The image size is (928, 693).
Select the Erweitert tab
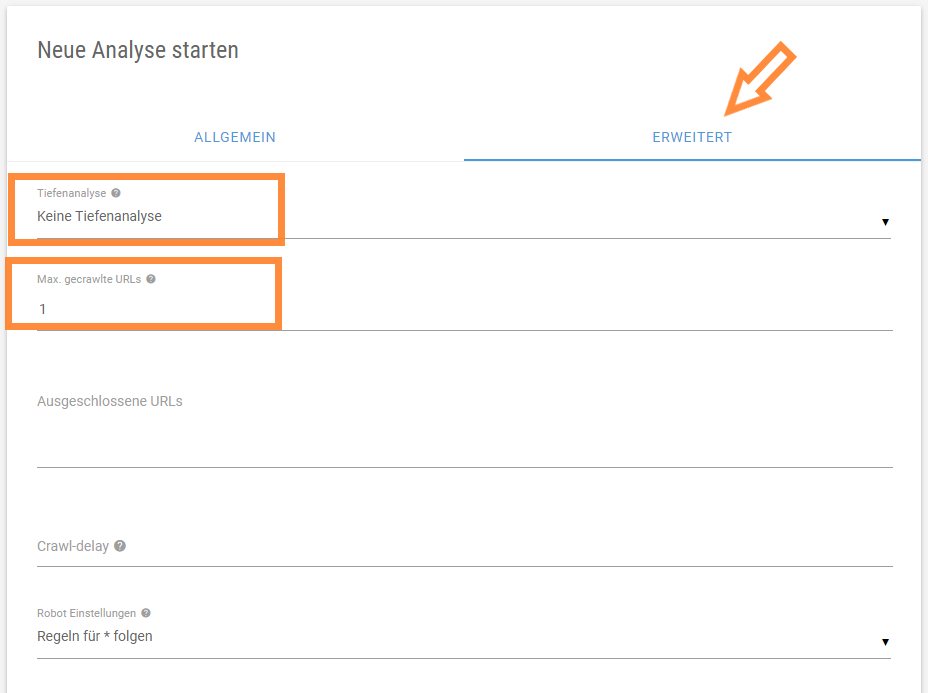coord(692,137)
